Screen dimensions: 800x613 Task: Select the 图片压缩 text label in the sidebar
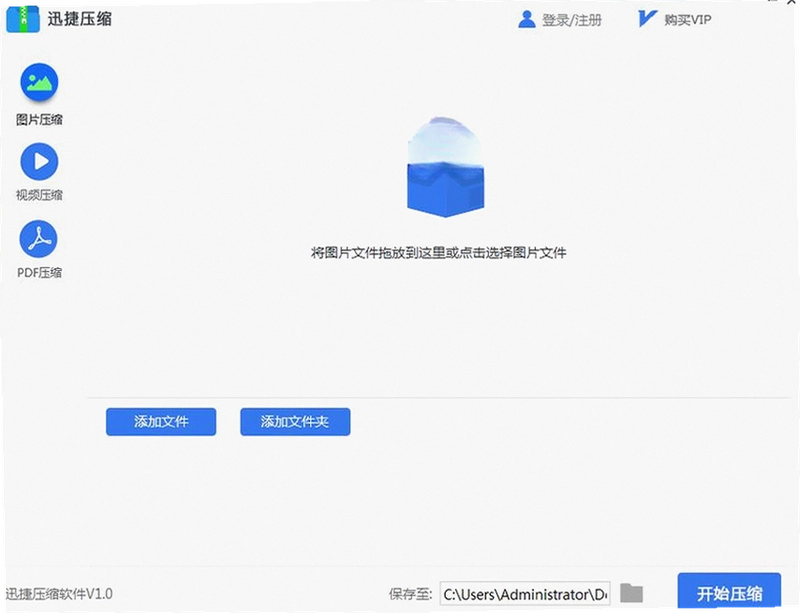(39, 119)
